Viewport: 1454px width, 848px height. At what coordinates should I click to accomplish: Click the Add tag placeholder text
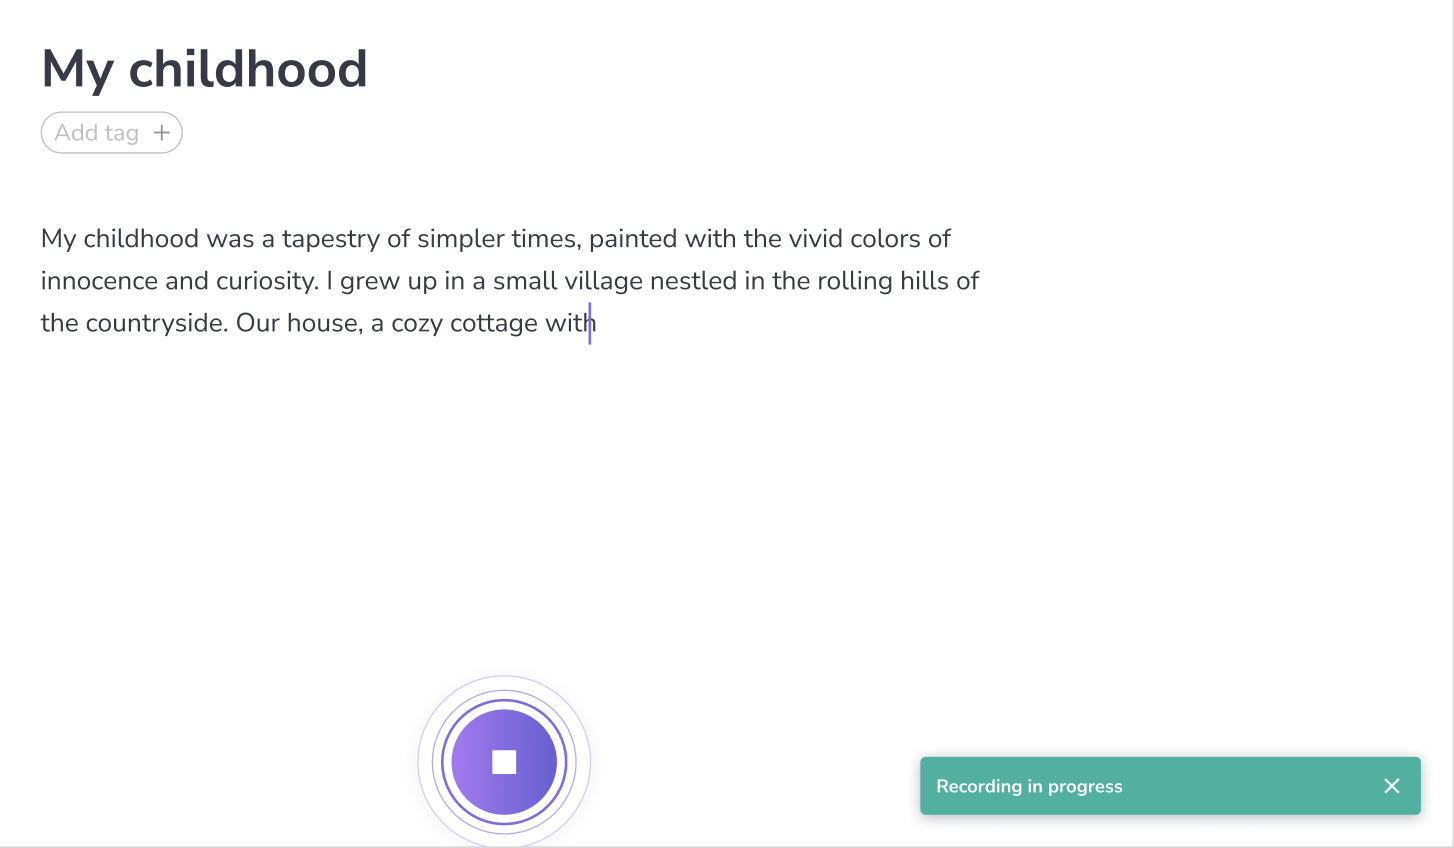[96, 133]
